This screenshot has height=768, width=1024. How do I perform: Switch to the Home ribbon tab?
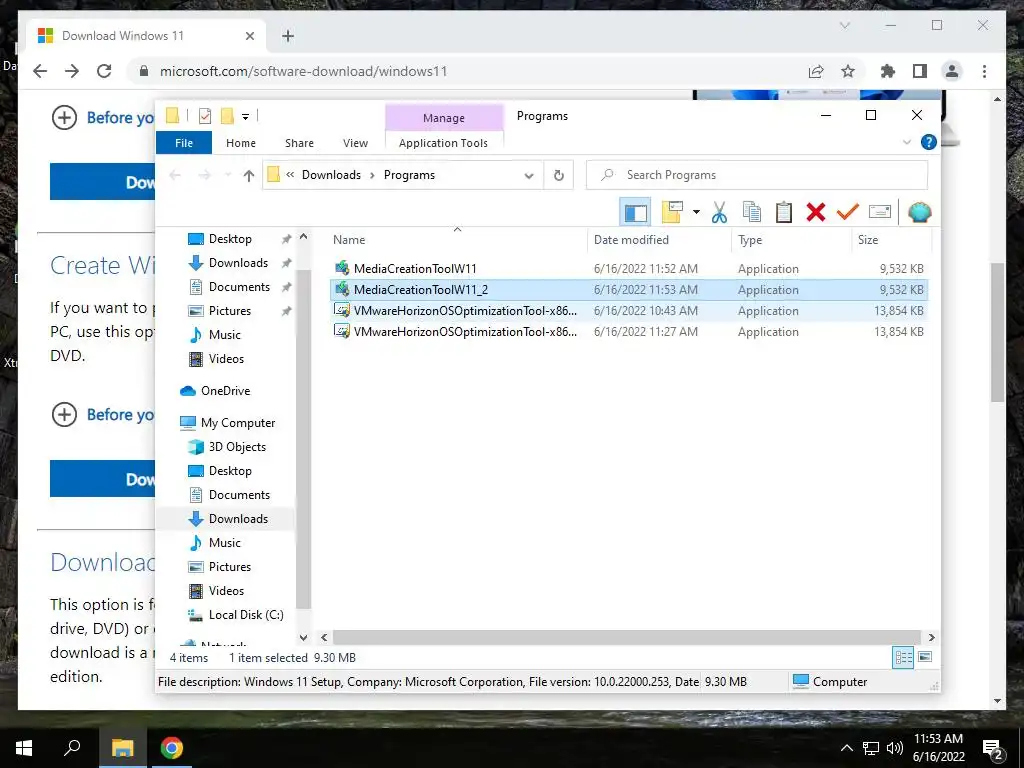241,143
